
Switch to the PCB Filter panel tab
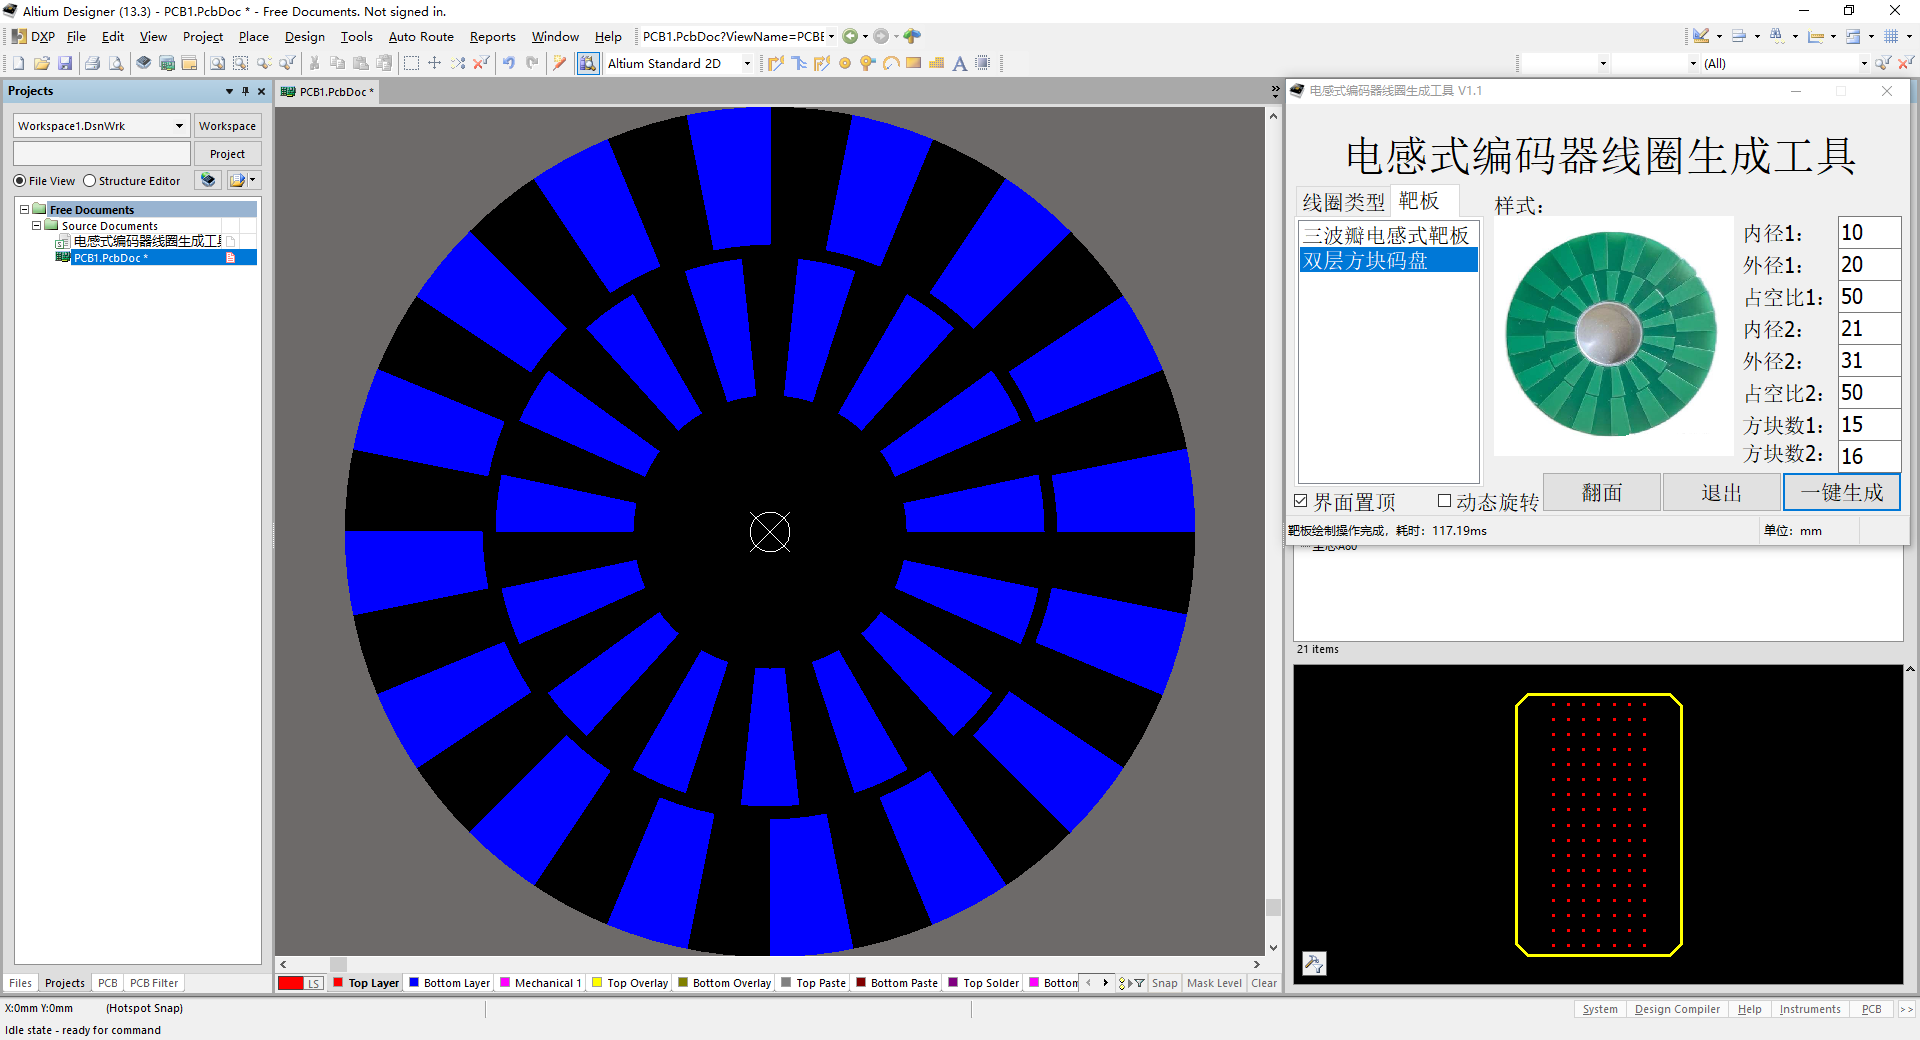point(154,983)
